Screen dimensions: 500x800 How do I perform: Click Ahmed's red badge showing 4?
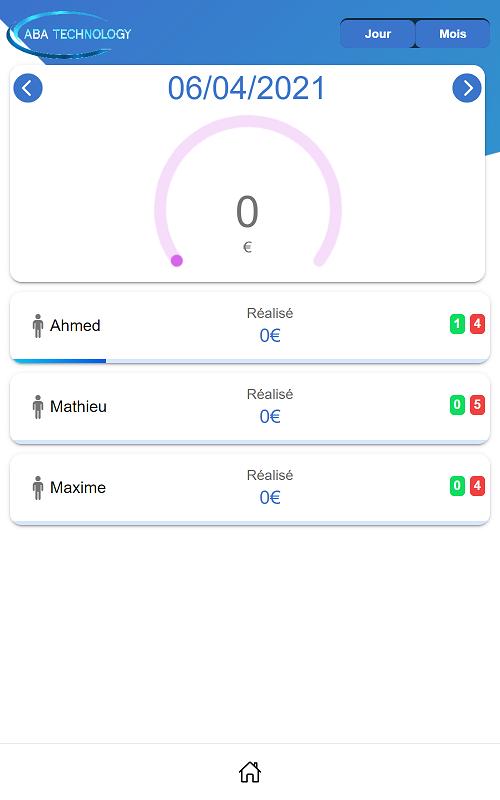click(x=477, y=323)
